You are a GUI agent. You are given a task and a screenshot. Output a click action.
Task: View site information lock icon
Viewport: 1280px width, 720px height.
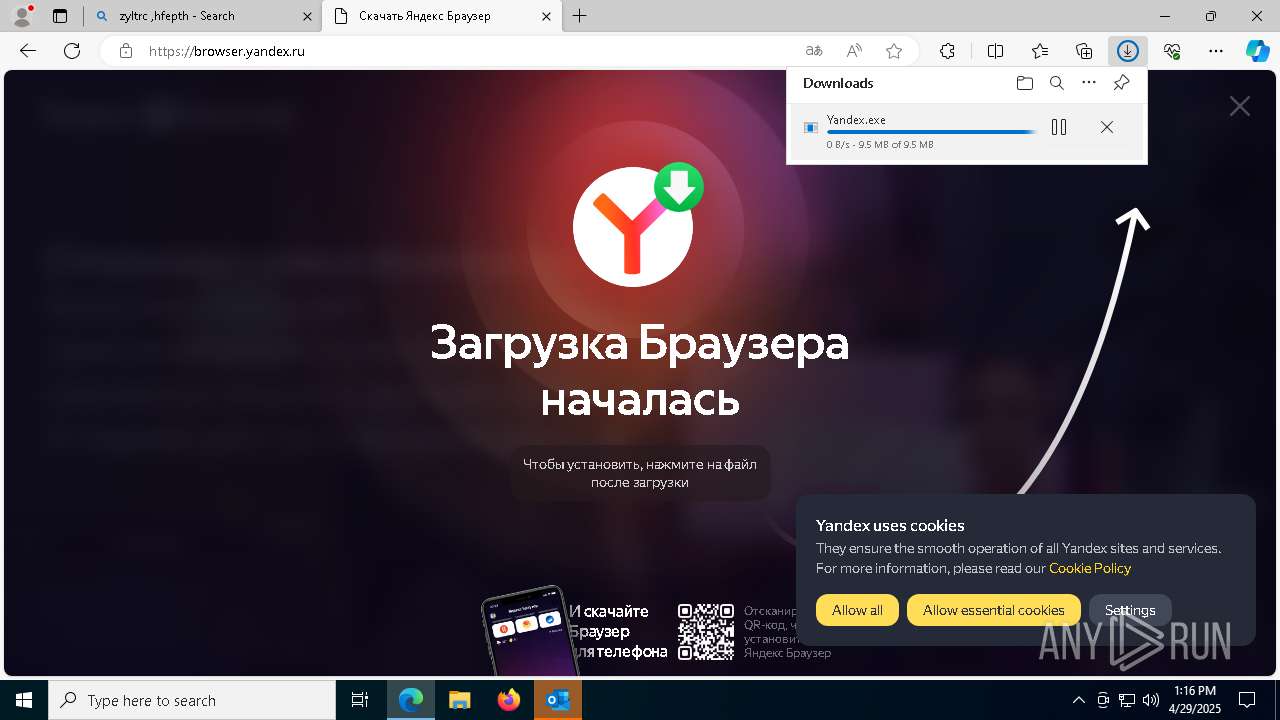pyautogui.click(x=125, y=51)
